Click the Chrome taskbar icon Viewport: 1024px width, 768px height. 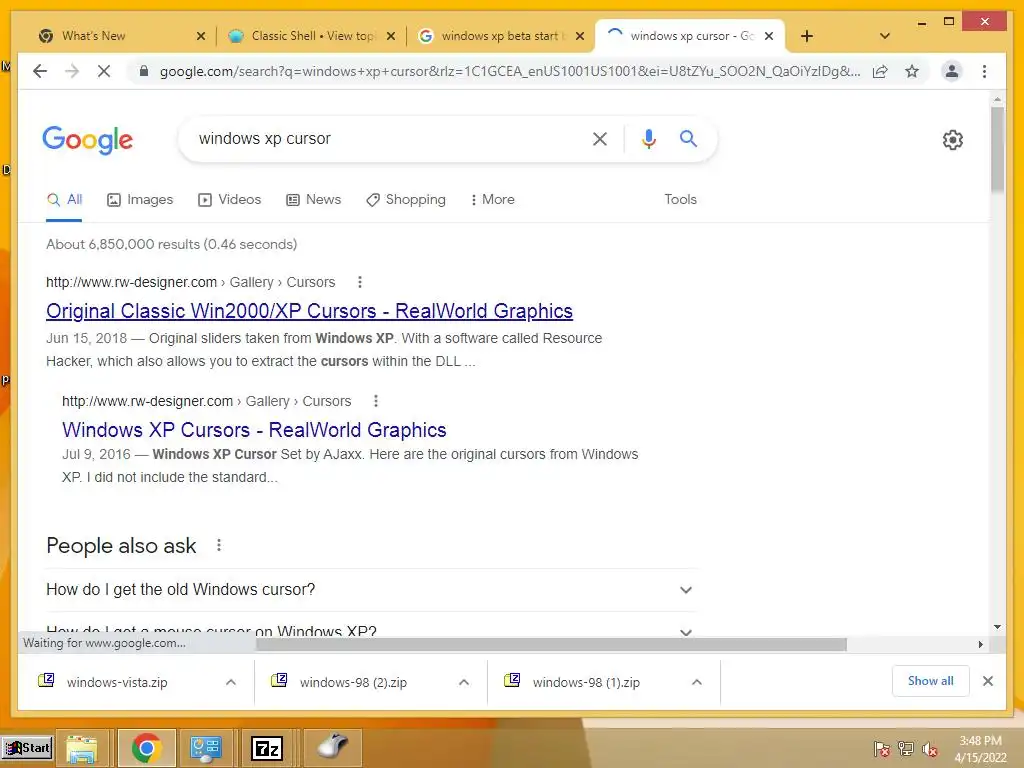[146, 748]
